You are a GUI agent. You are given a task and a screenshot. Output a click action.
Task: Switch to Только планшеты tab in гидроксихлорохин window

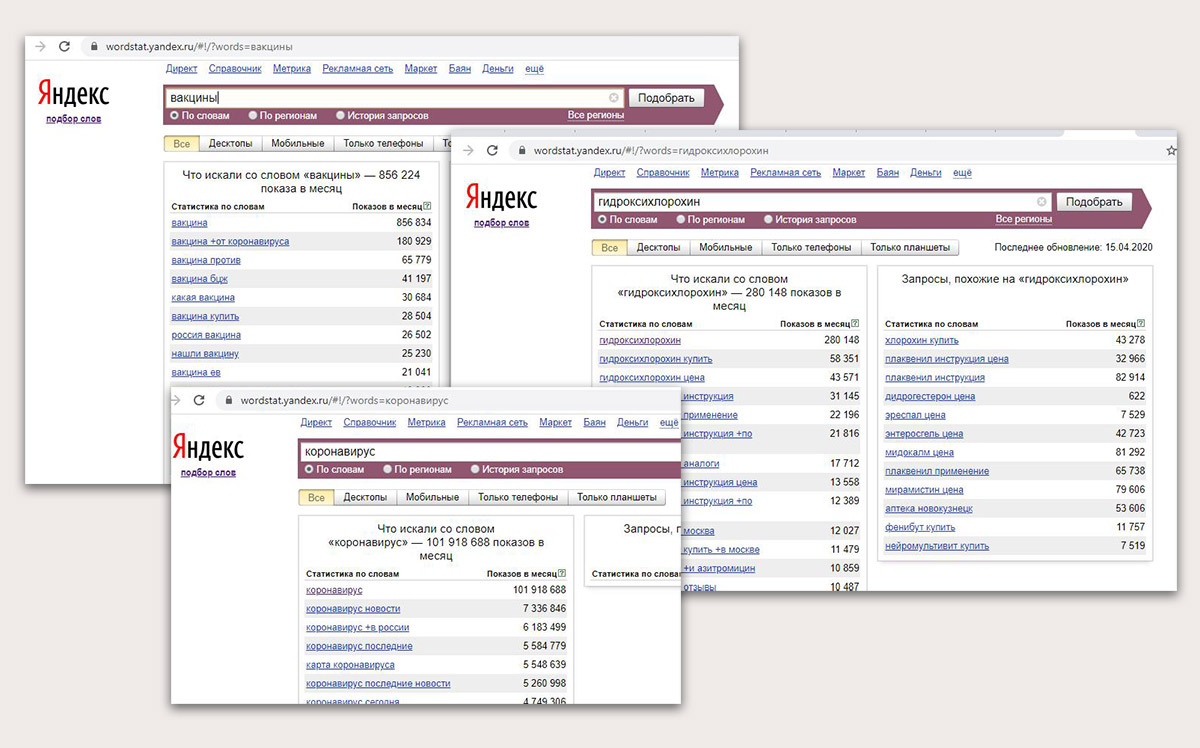pos(910,247)
